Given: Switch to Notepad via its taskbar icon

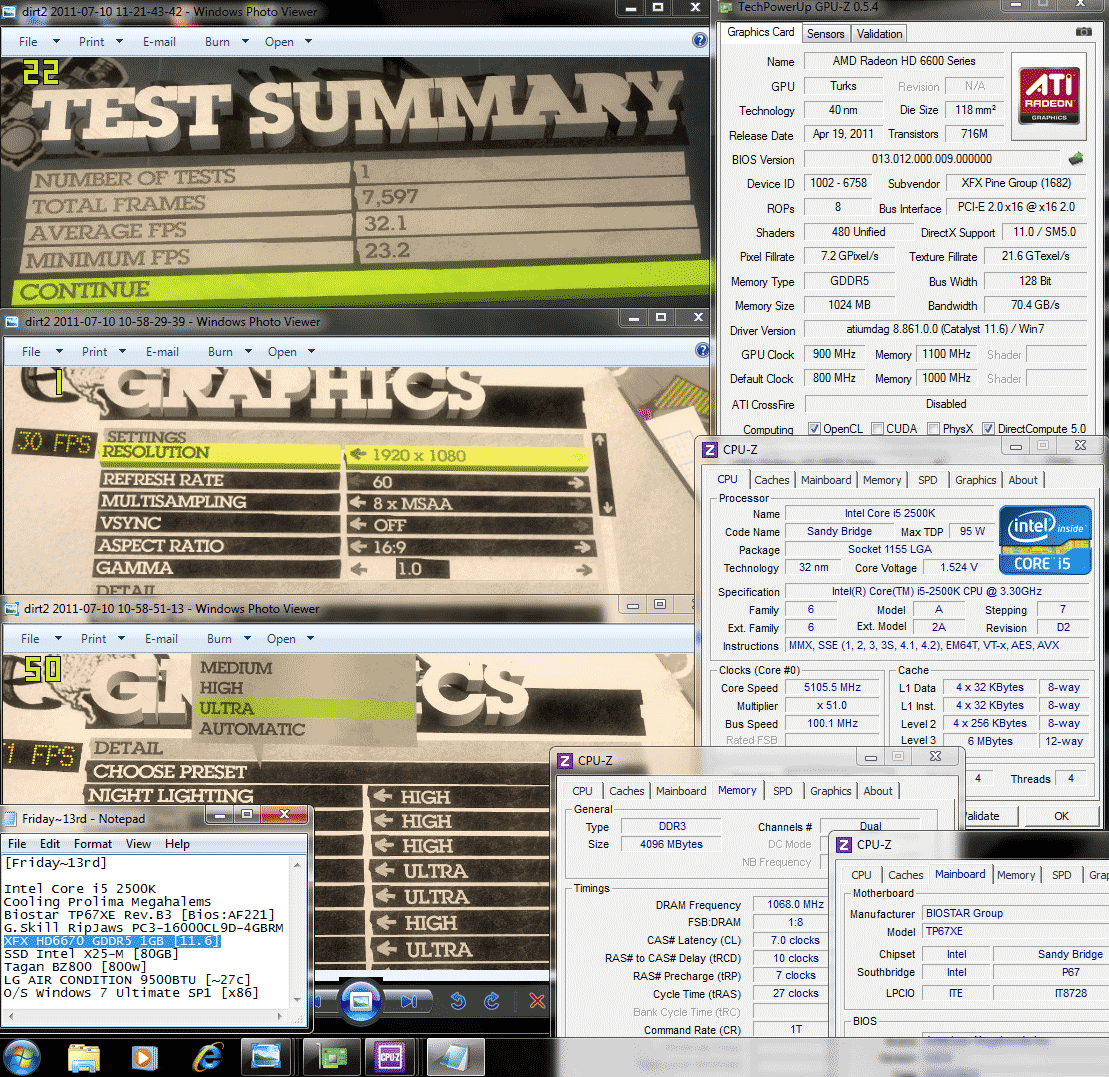Looking at the screenshot, I should click(x=453, y=1058).
